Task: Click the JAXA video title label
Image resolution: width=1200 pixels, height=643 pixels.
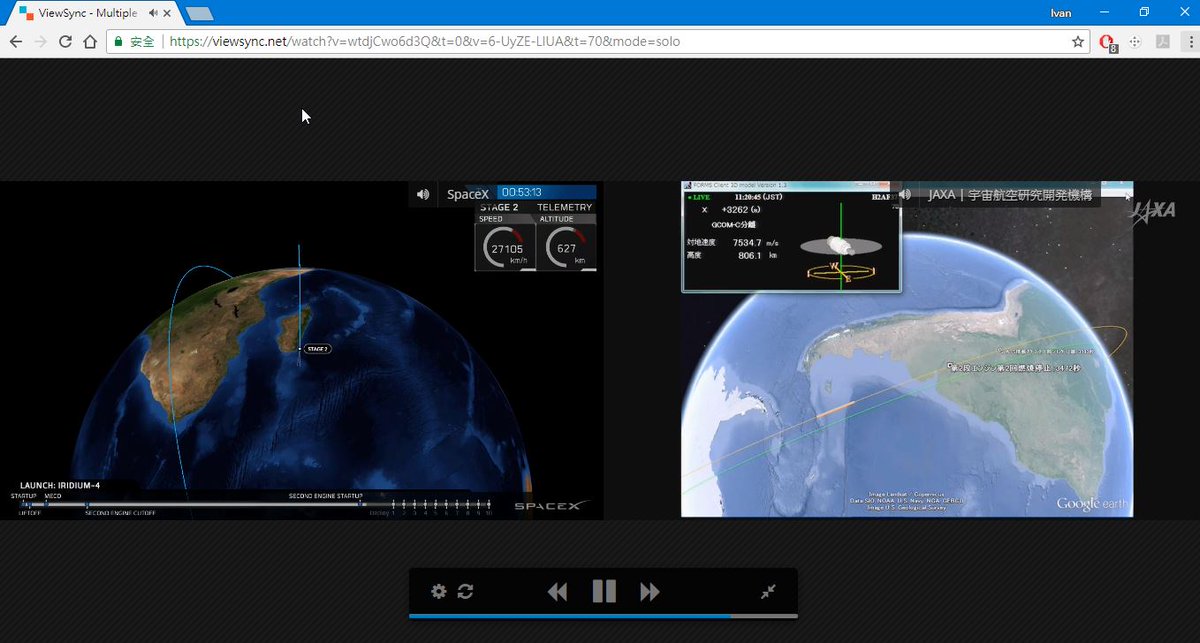Action: pos(1010,194)
